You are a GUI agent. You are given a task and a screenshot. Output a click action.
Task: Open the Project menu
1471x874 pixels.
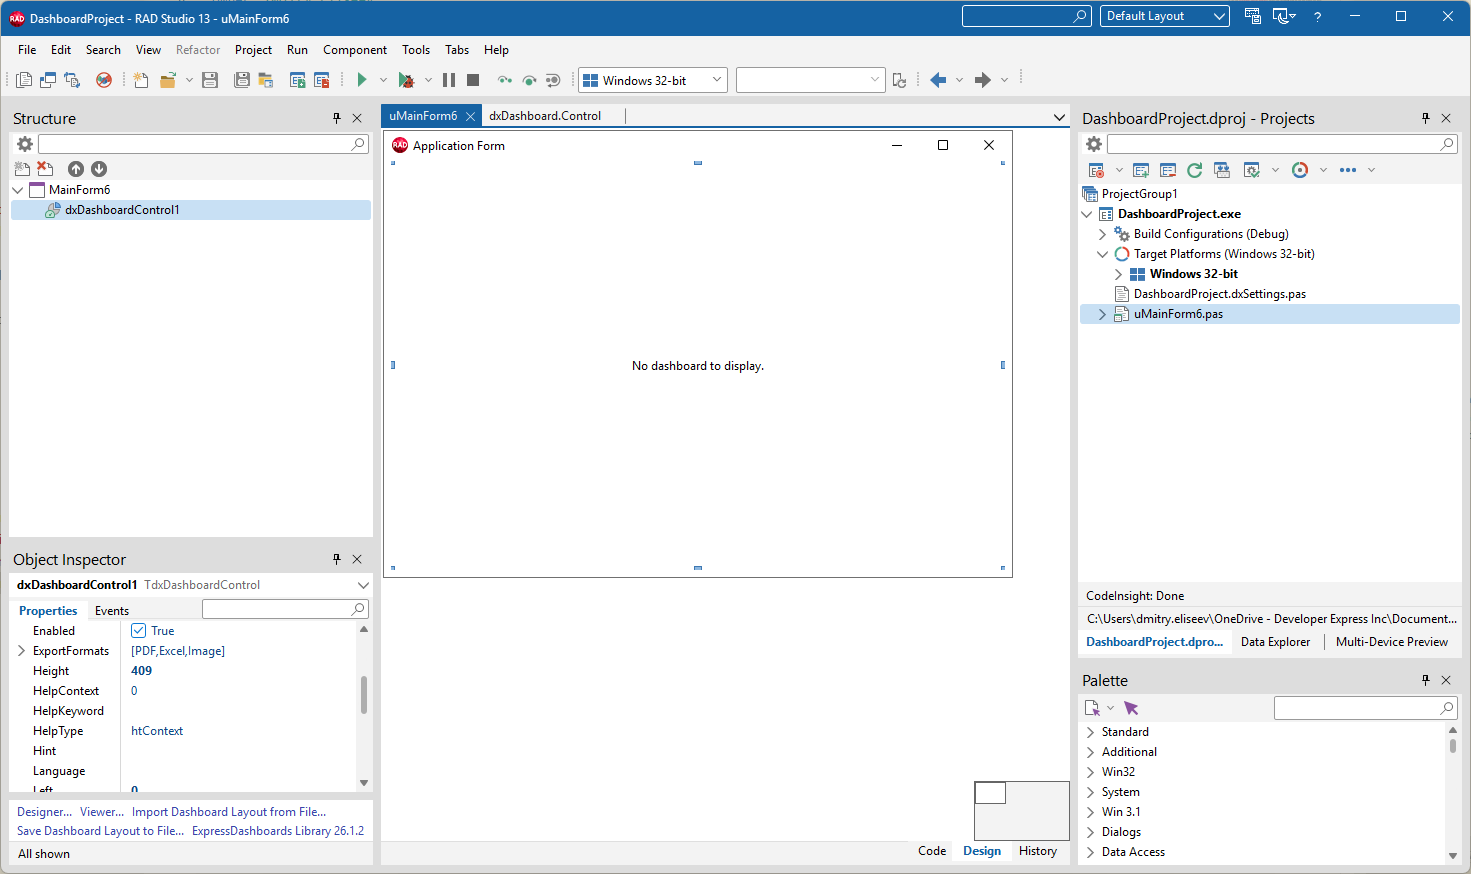[253, 50]
